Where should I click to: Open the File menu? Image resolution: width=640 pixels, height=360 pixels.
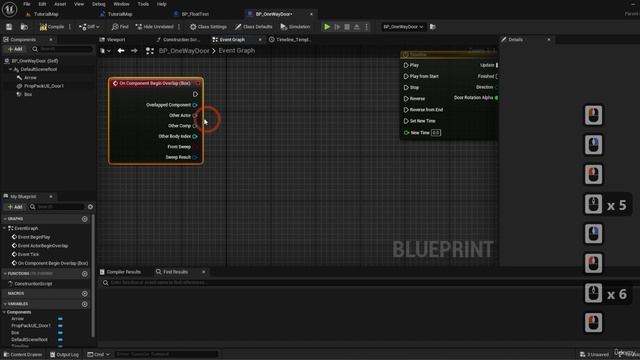coord(27,4)
